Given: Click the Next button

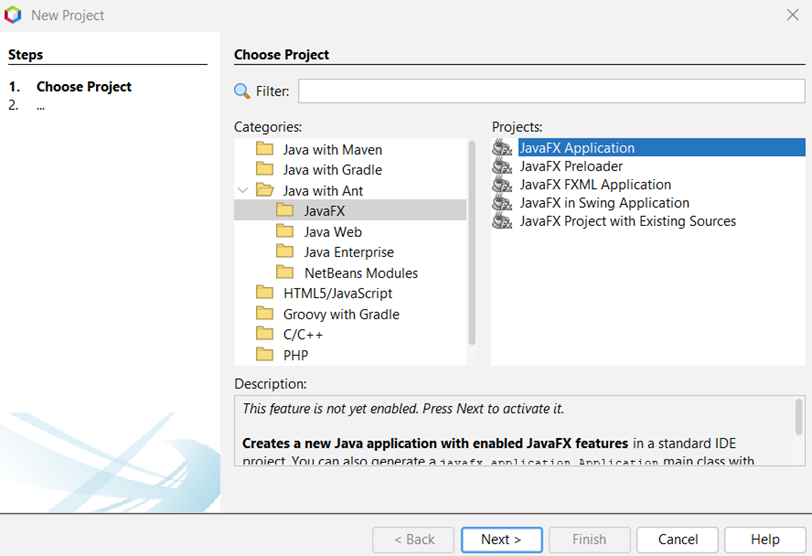Looking at the screenshot, I should (x=501, y=539).
